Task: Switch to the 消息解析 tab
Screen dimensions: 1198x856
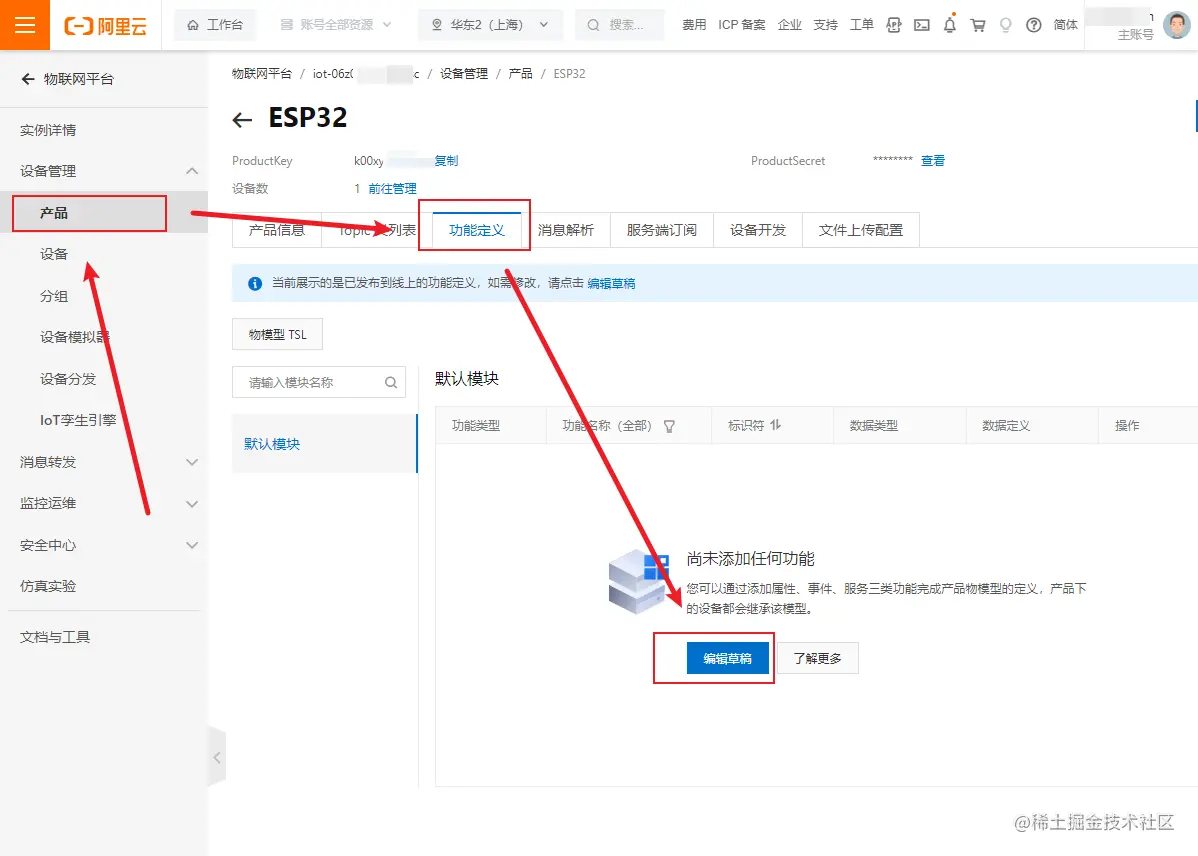Action: click(565, 229)
